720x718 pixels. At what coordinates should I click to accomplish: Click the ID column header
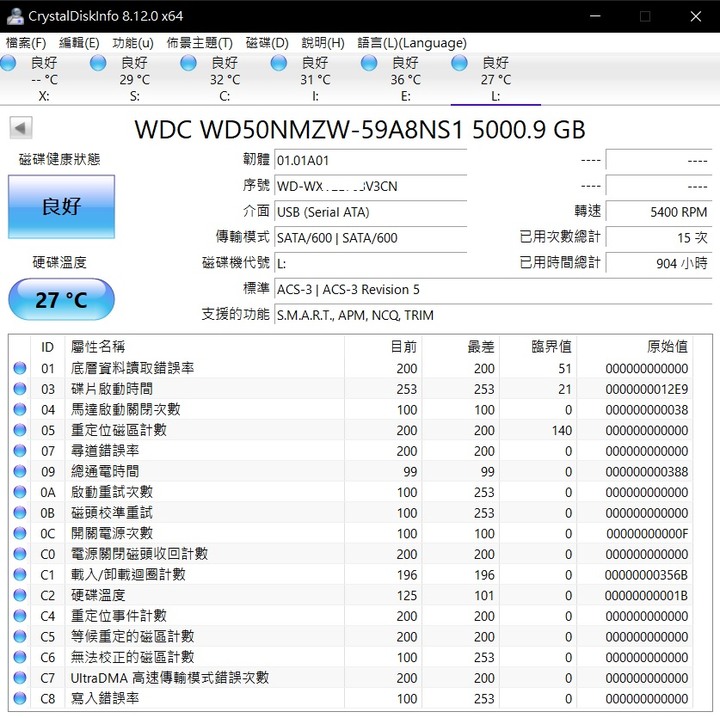47,347
